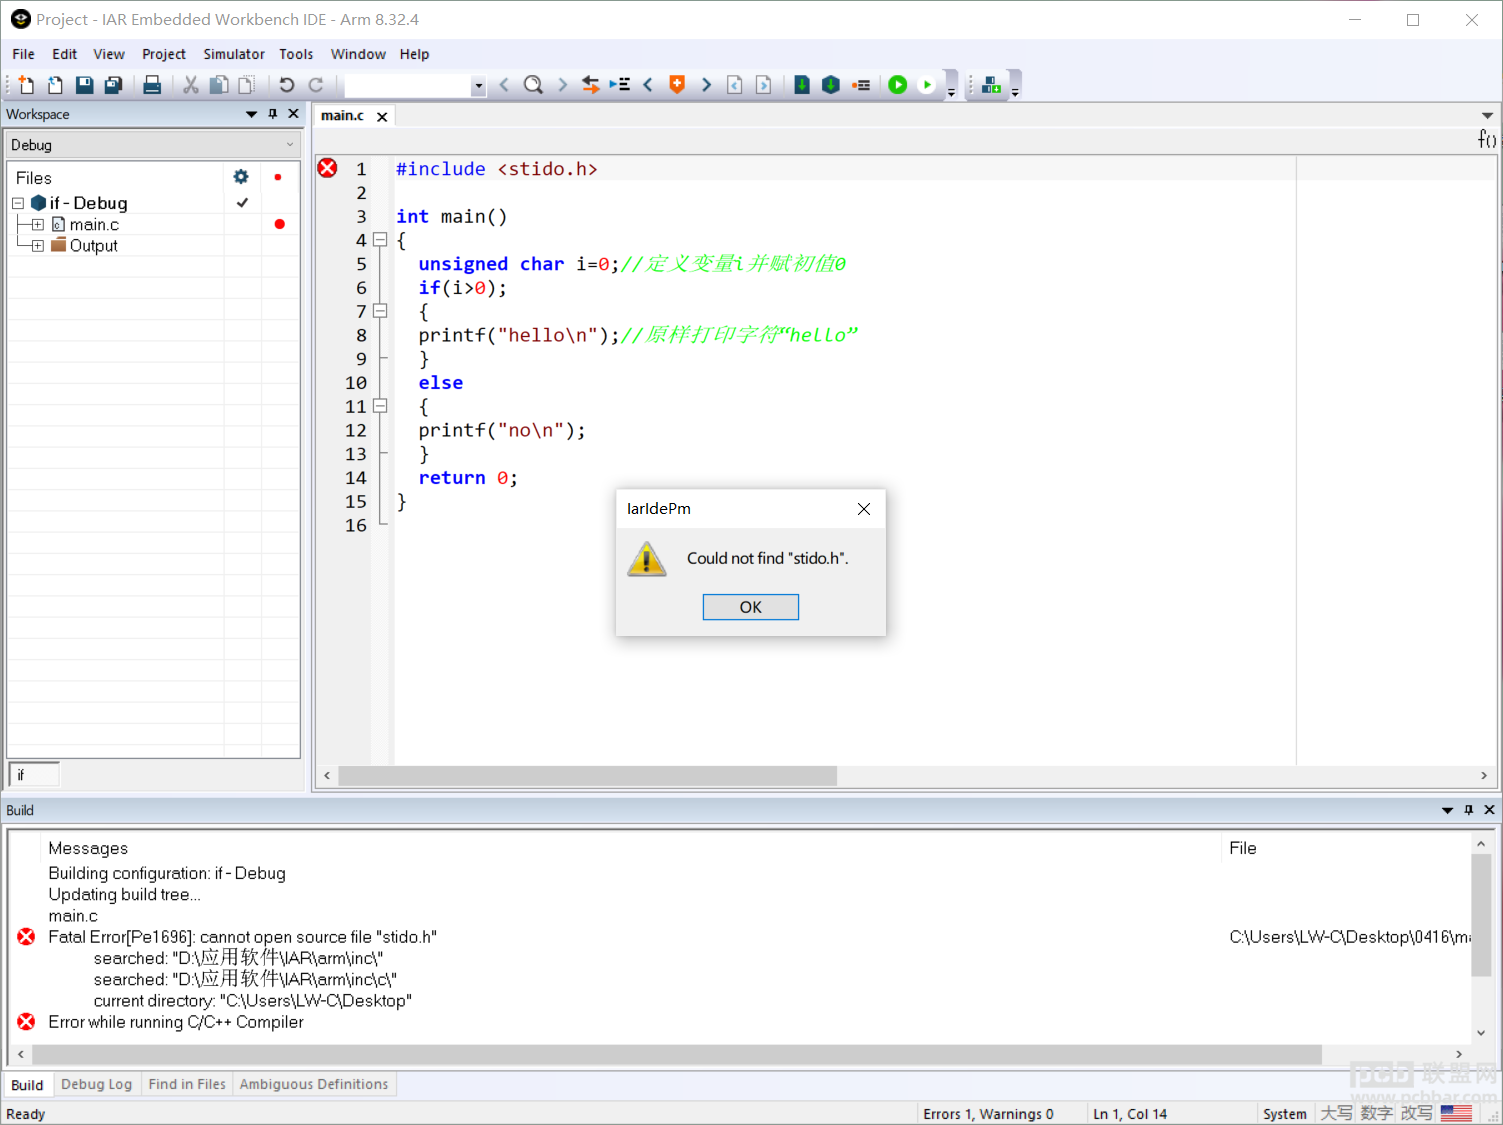
Task: Open Find with magnifier icon
Action: pos(533,85)
